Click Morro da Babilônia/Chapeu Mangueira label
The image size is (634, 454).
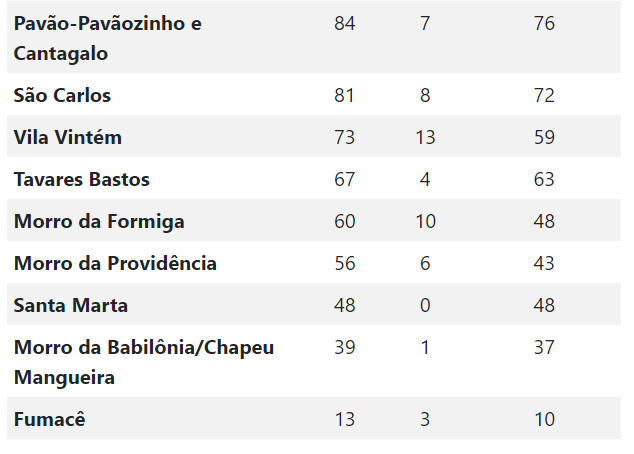pyautogui.click(x=144, y=362)
